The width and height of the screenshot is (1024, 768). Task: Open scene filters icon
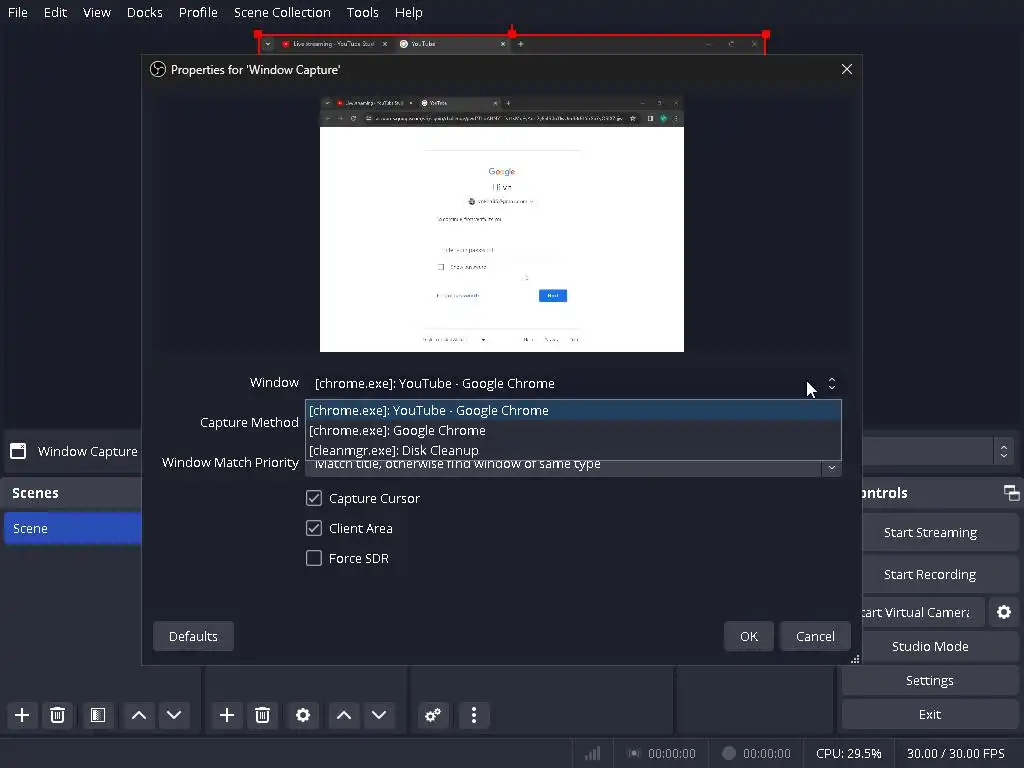click(x=98, y=715)
